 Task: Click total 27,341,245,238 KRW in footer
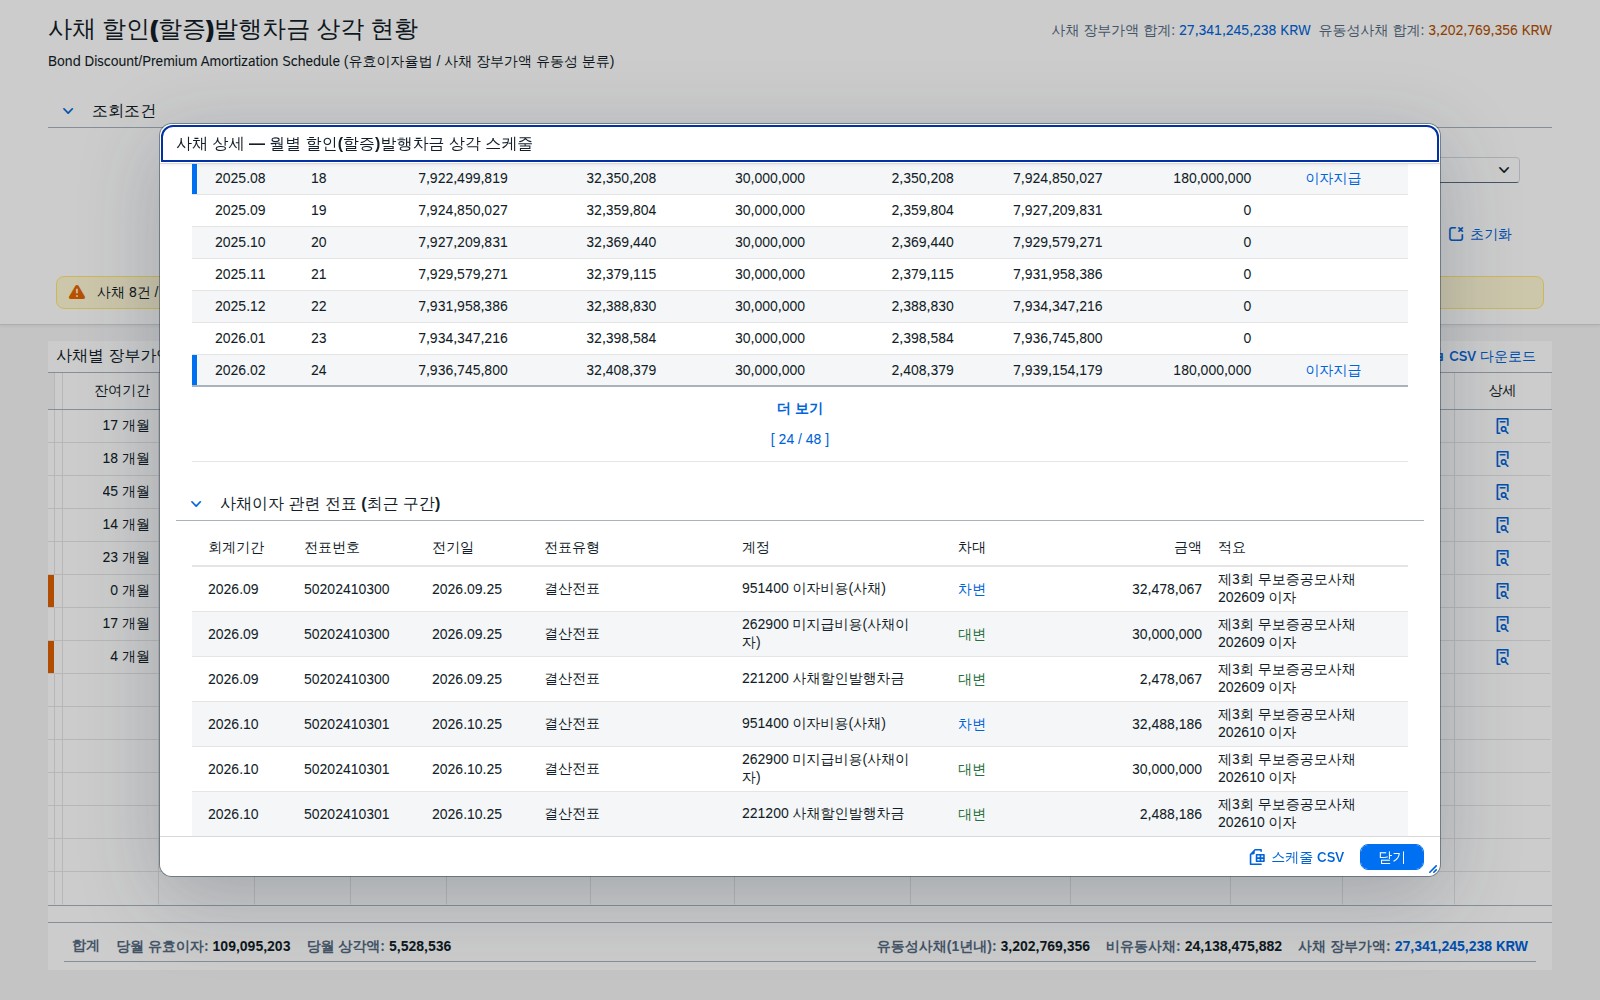(x=1461, y=946)
